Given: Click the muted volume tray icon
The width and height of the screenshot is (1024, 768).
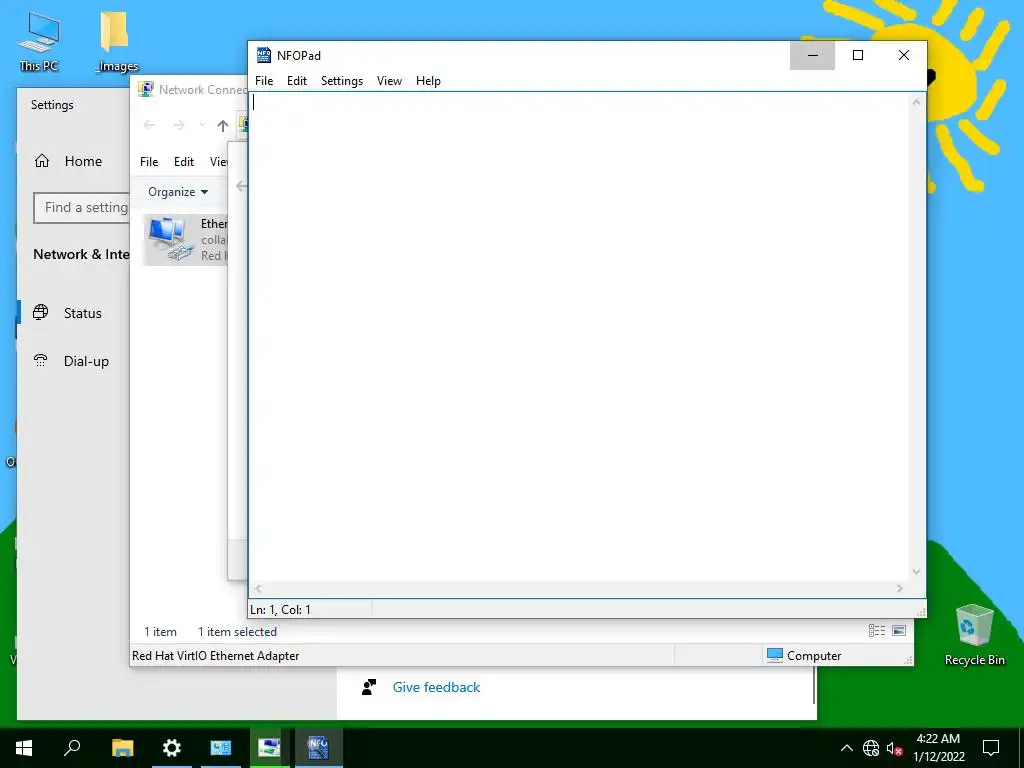Looking at the screenshot, I should click(x=894, y=748).
